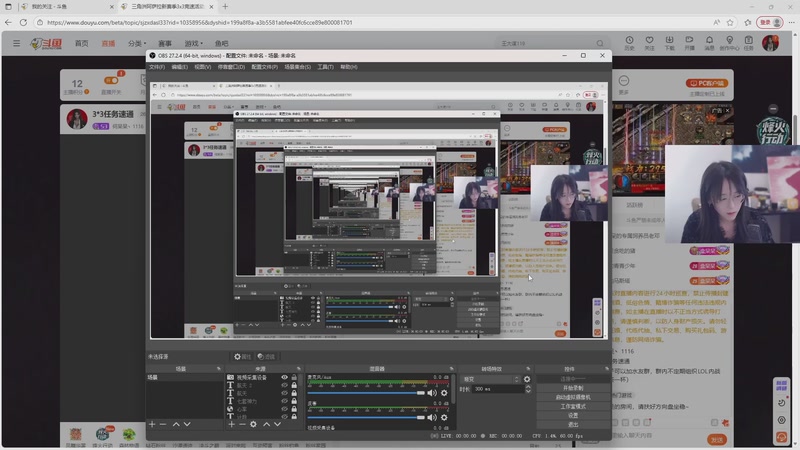Toggle lock on 计时 text source
Screen dimensions: 800x450
point(294,416)
